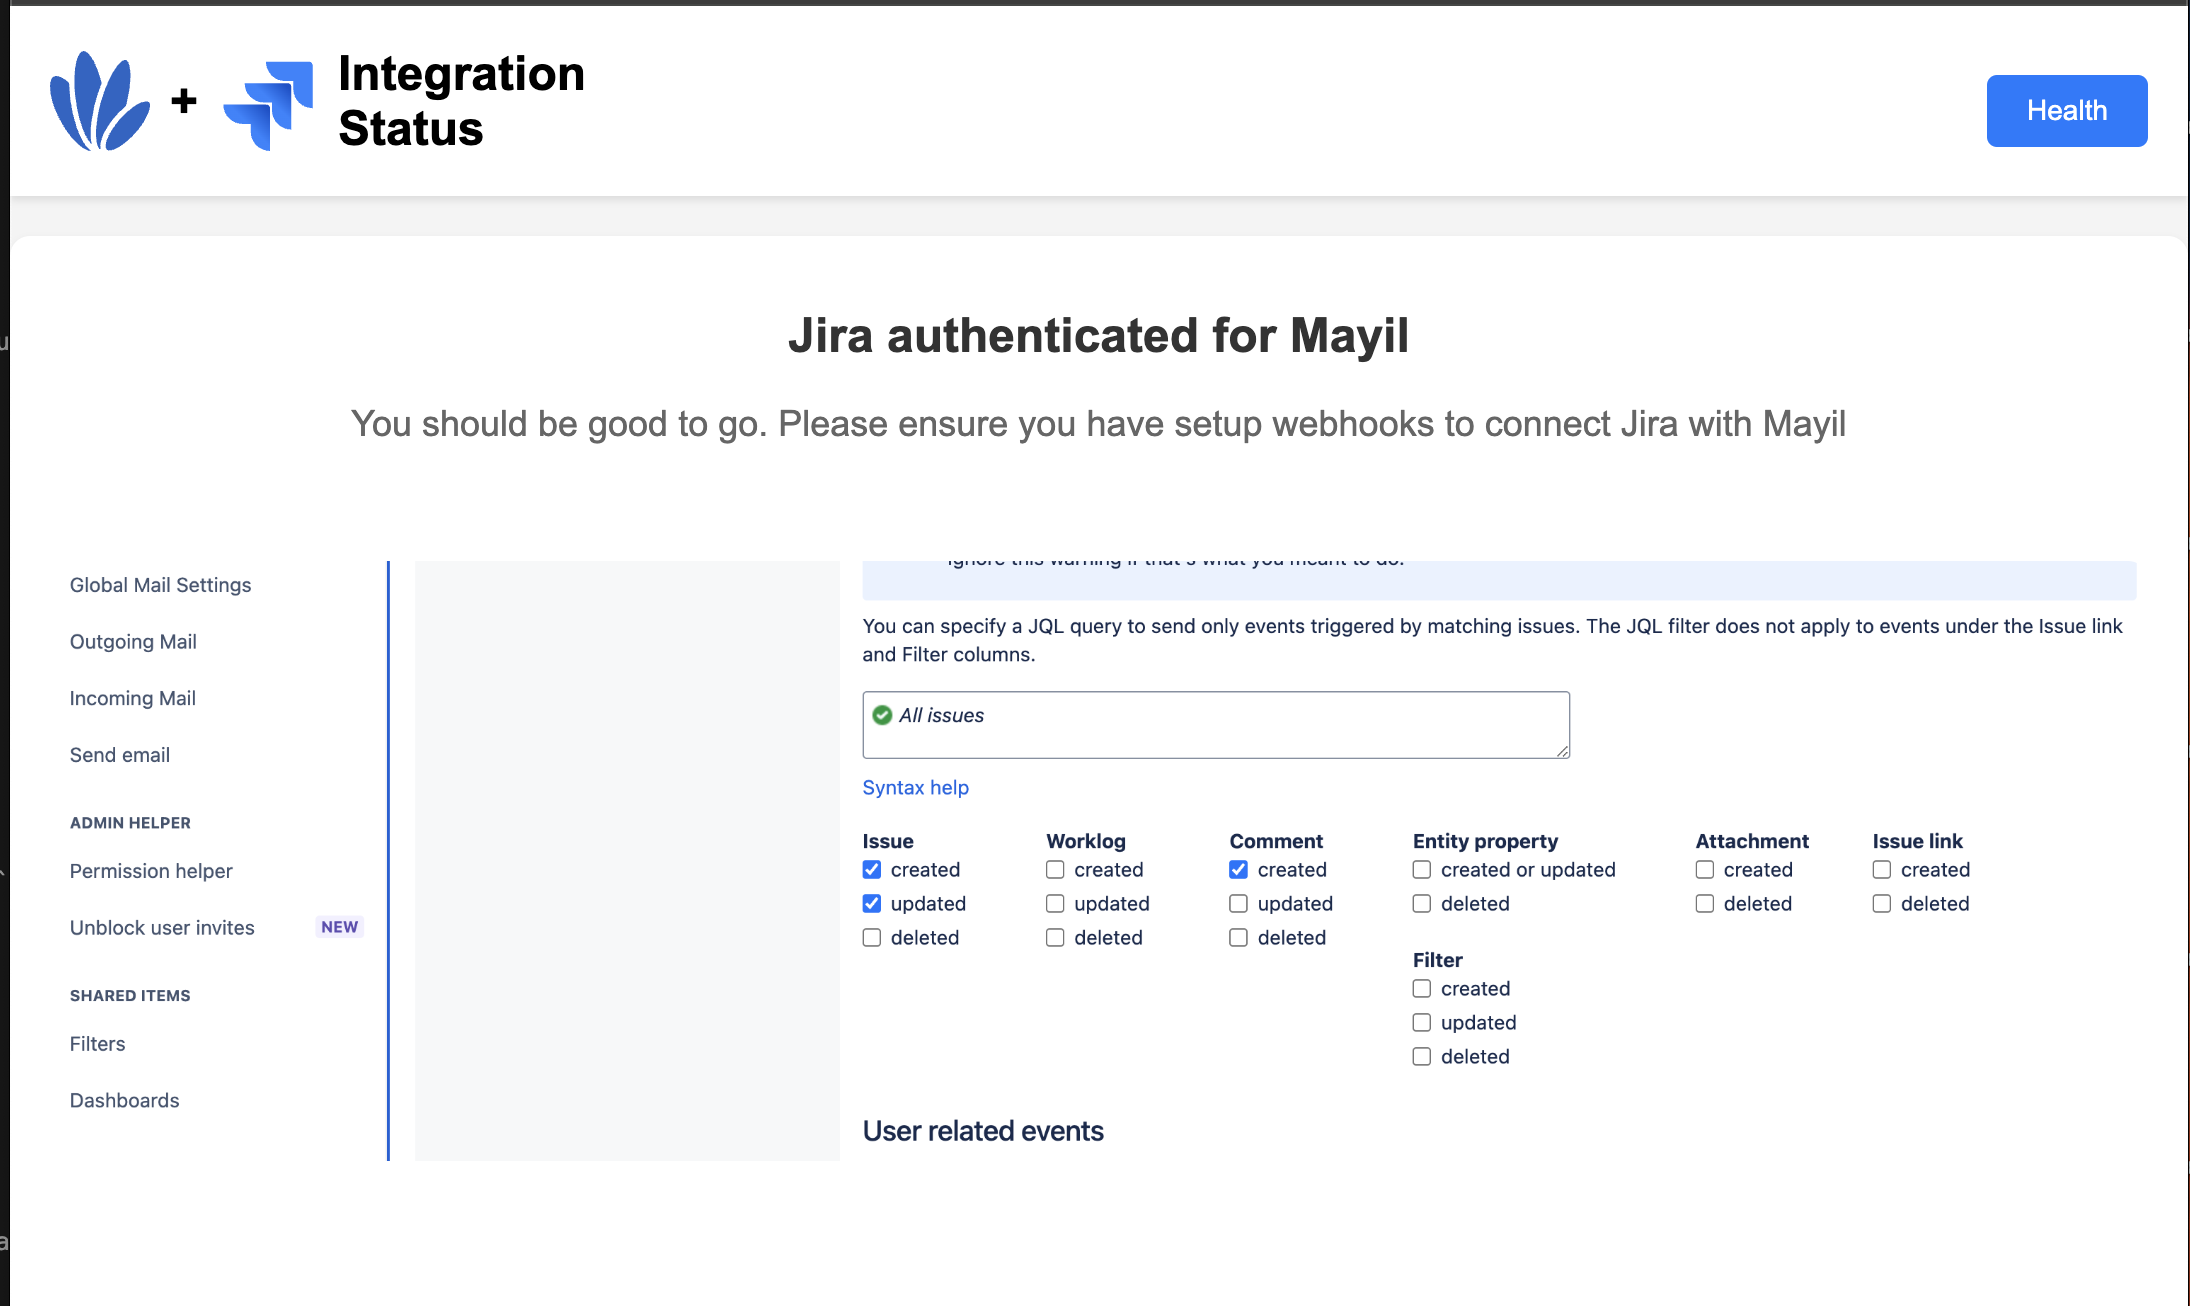Click the Jira logo in the header
Screen dimensions: 2190x1306
(x=267, y=102)
